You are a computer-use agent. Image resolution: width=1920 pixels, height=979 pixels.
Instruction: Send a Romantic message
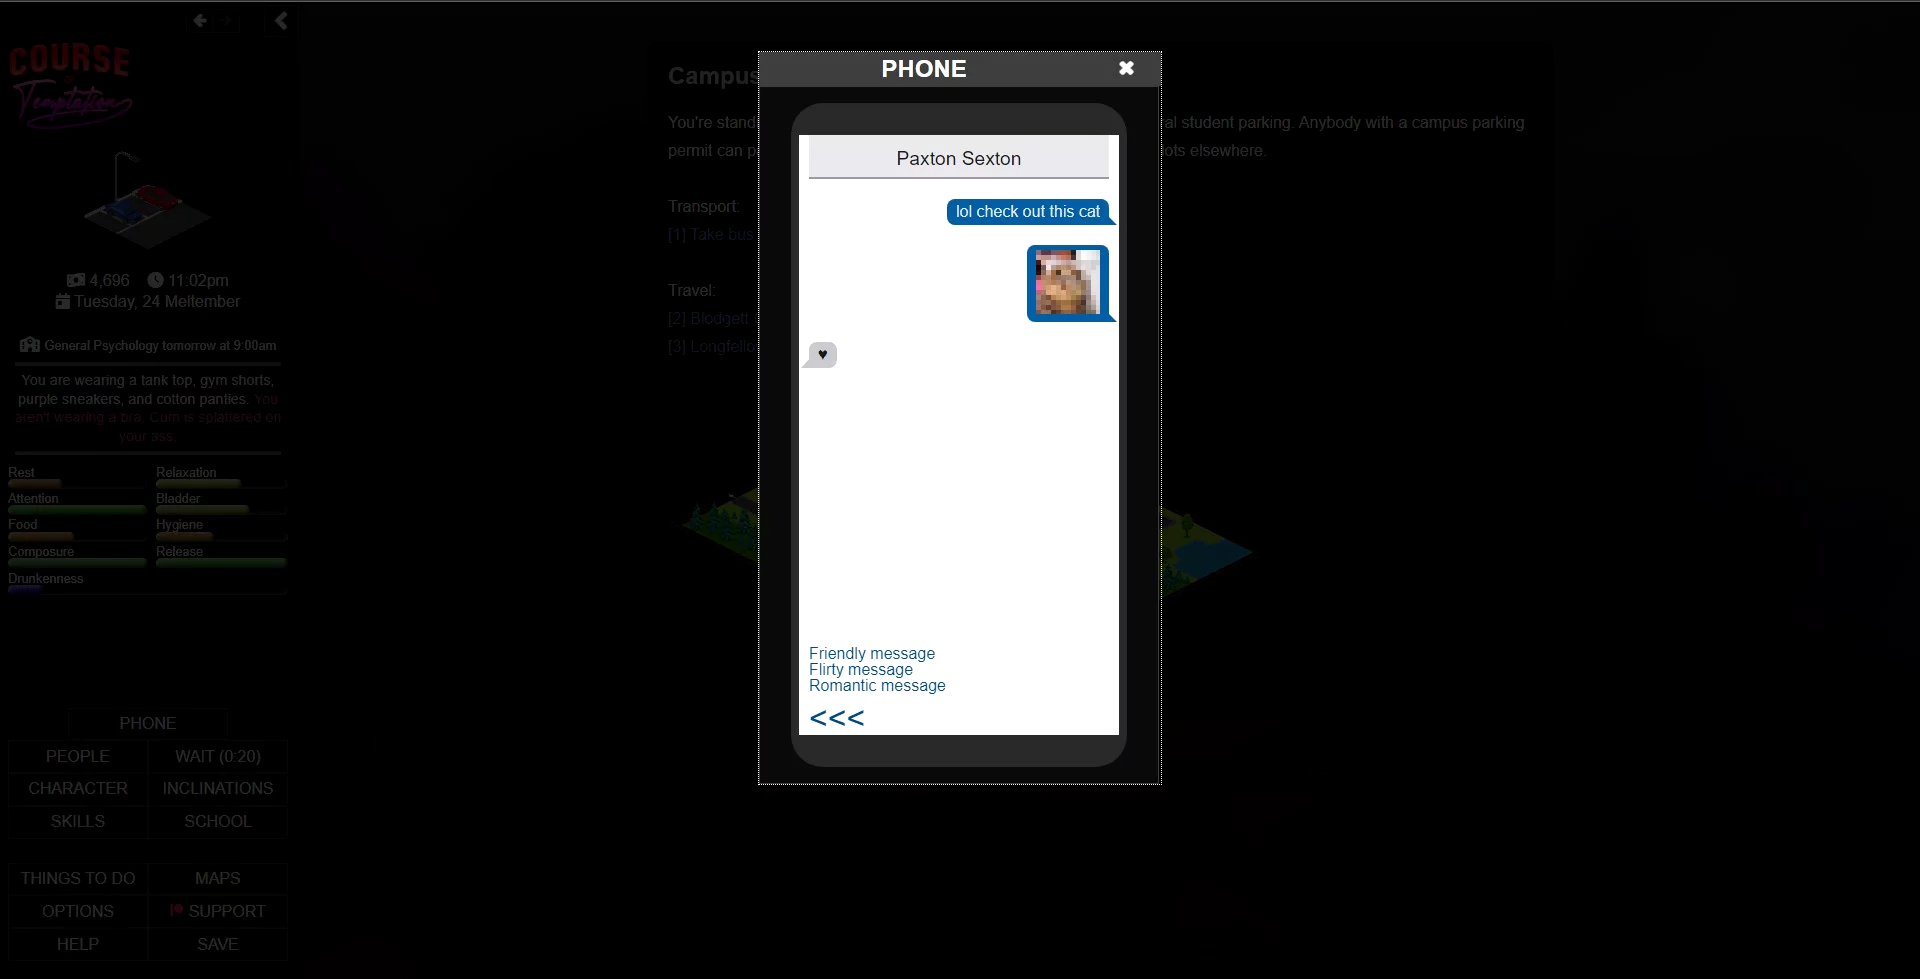point(876,686)
